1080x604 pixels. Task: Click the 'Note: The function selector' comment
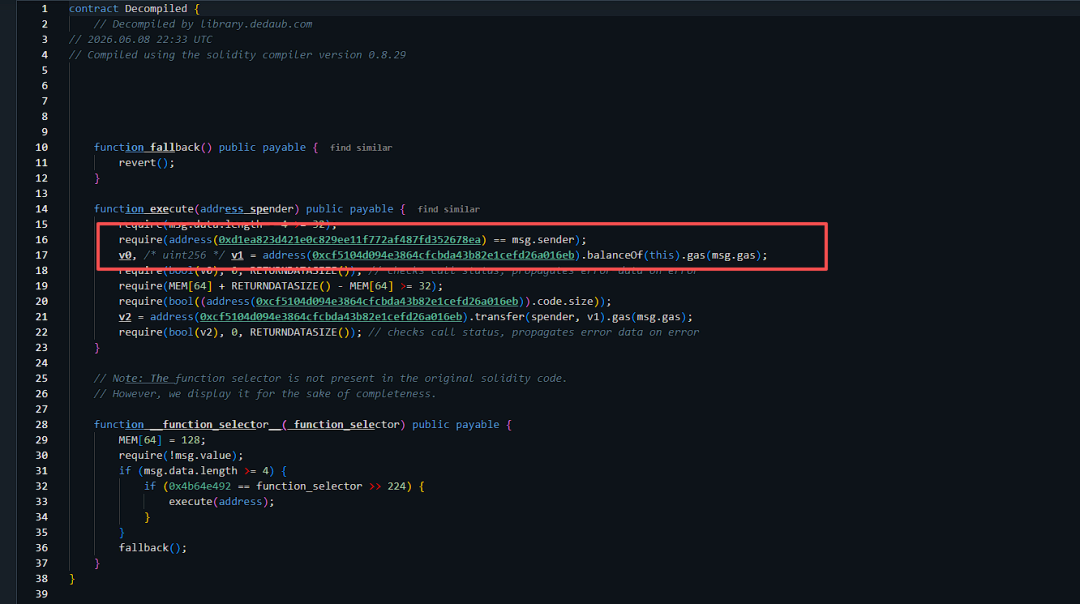330,378
